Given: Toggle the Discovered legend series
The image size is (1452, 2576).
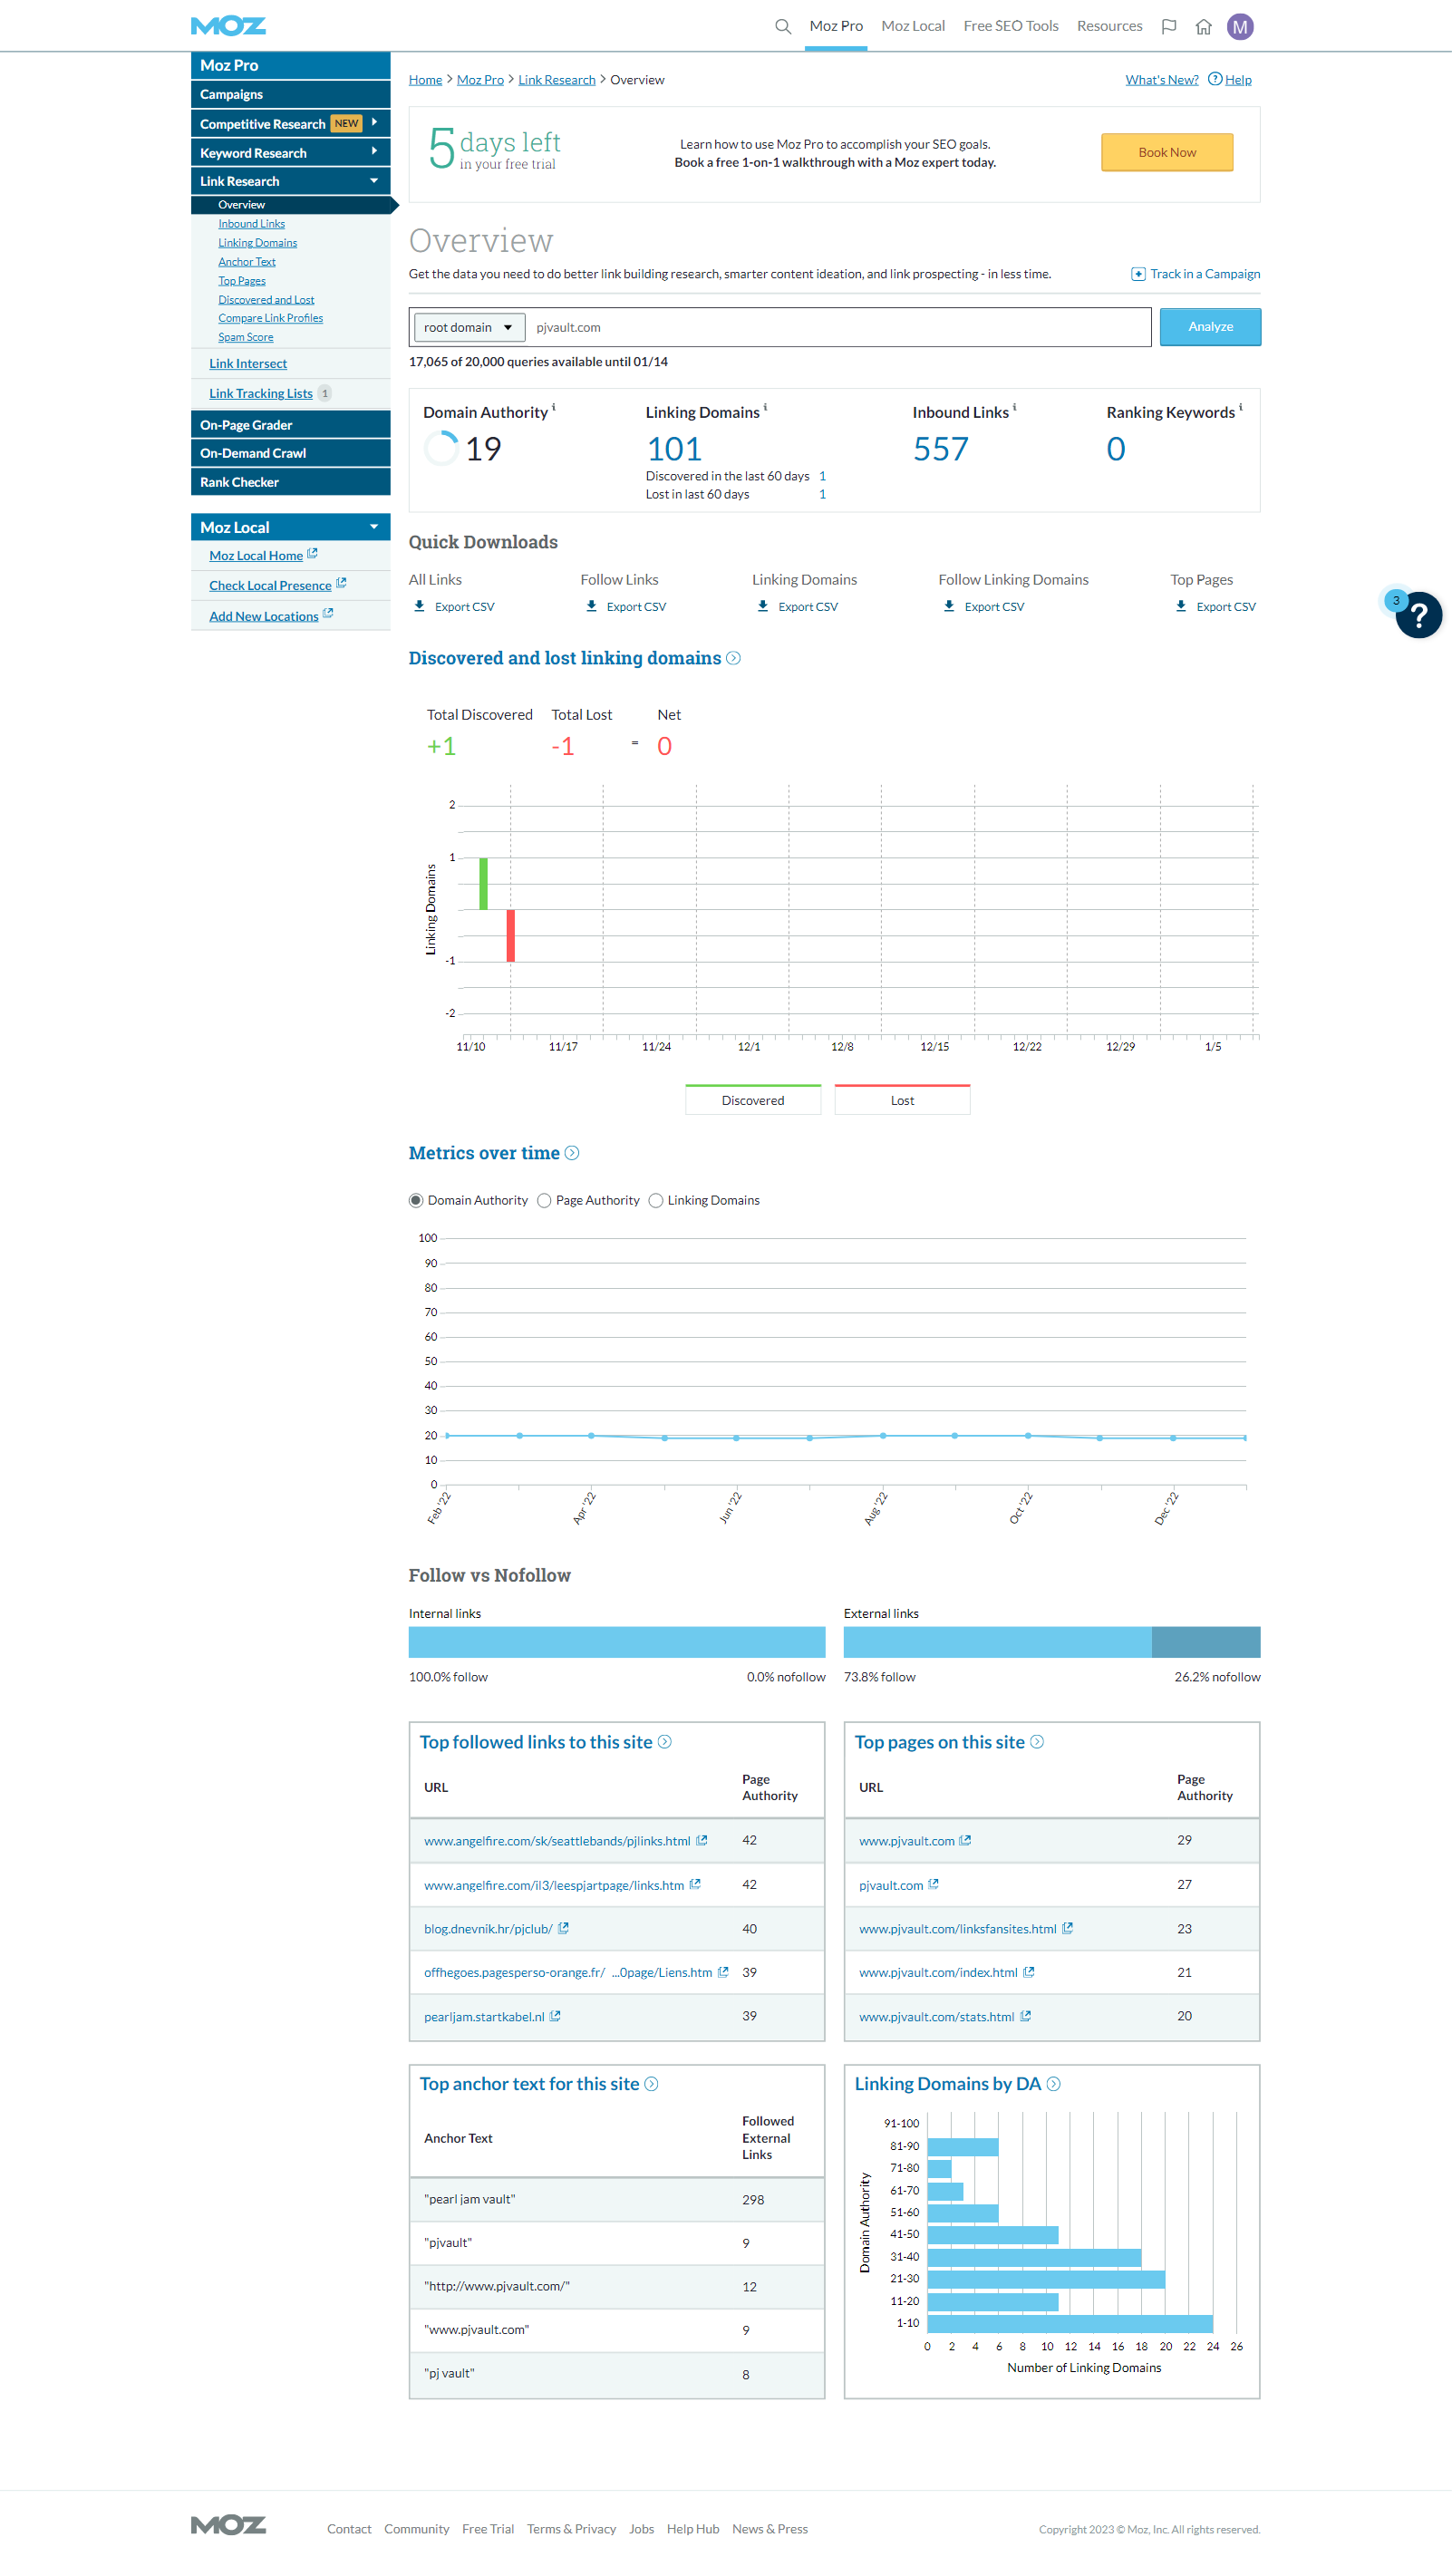Looking at the screenshot, I should click(753, 1099).
